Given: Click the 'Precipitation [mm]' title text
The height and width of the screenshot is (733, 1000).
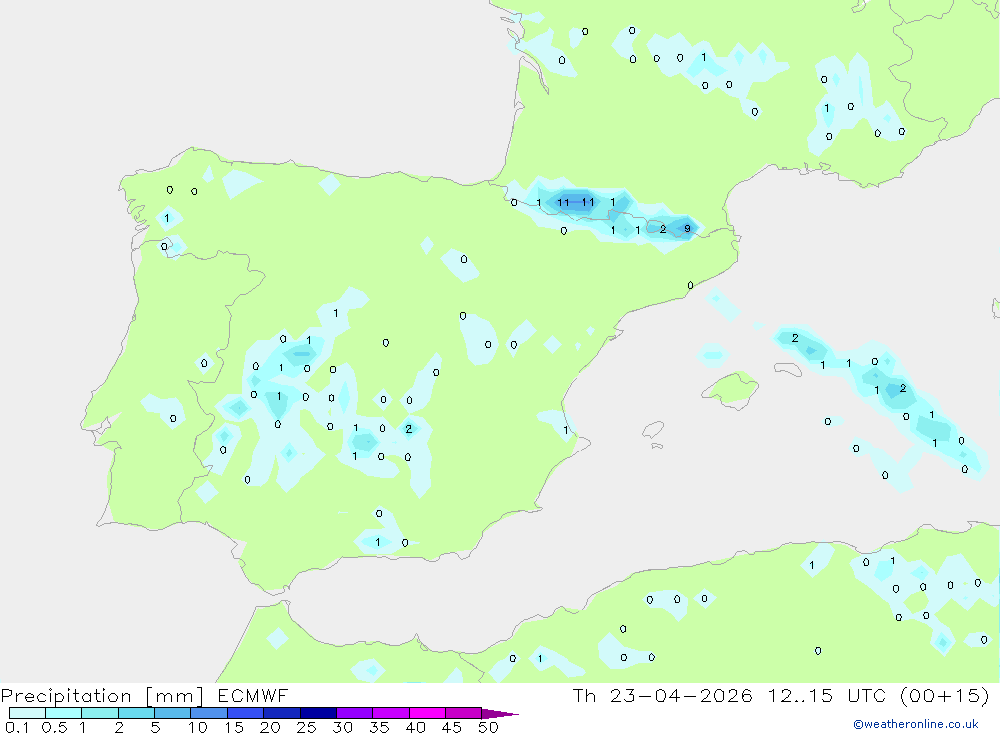Looking at the screenshot, I should [x=102, y=696].
